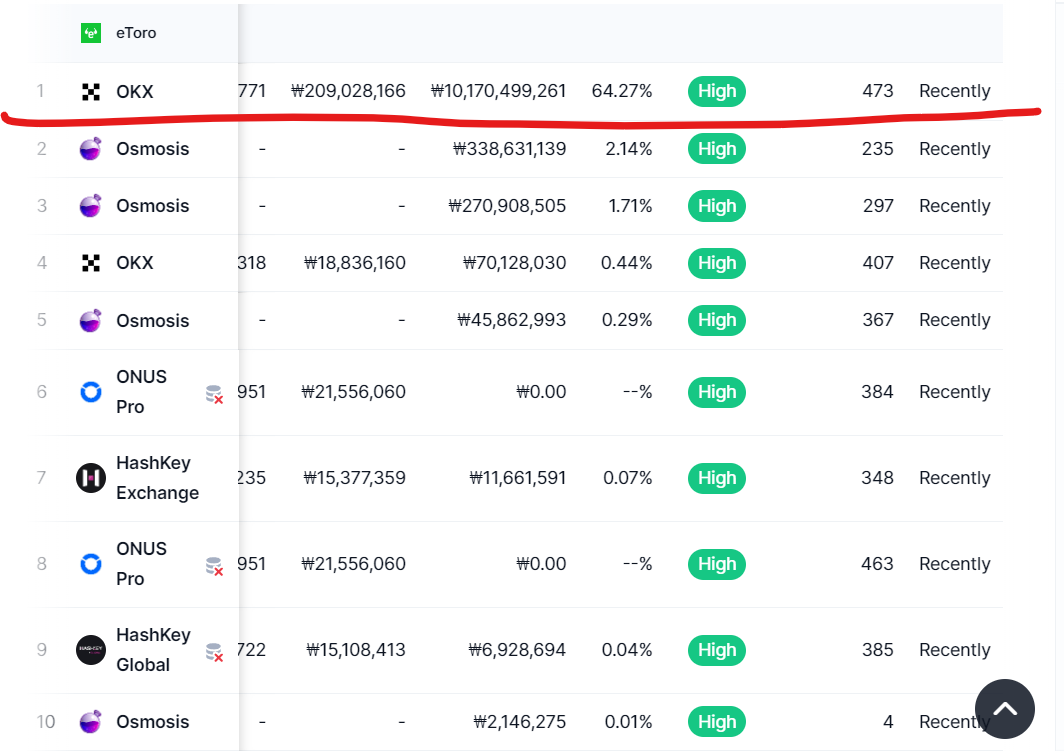Viewport: 1064px width, 751px height.
Task: Select the ₩15,108,413 depth value
Action: click(x=356, y=650)
